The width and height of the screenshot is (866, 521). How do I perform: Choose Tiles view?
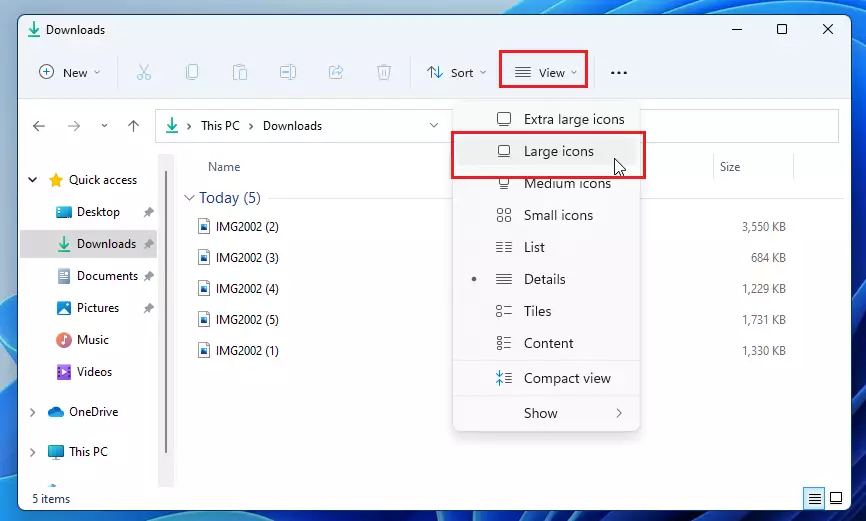pos(546,312)
